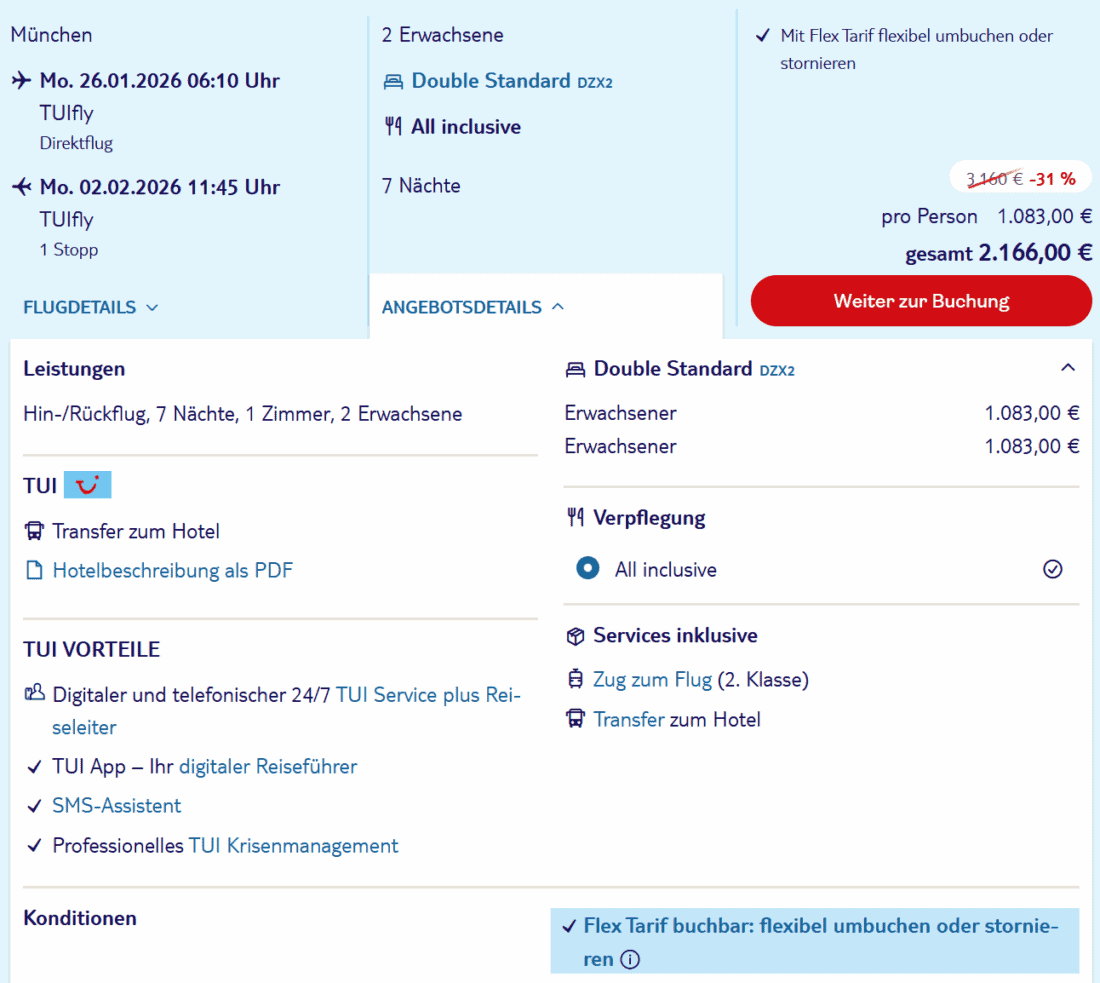Click the service agent icon under TUI Vorteile
Viewport: 1100px width, 983px height.
[x=34, y=693]
